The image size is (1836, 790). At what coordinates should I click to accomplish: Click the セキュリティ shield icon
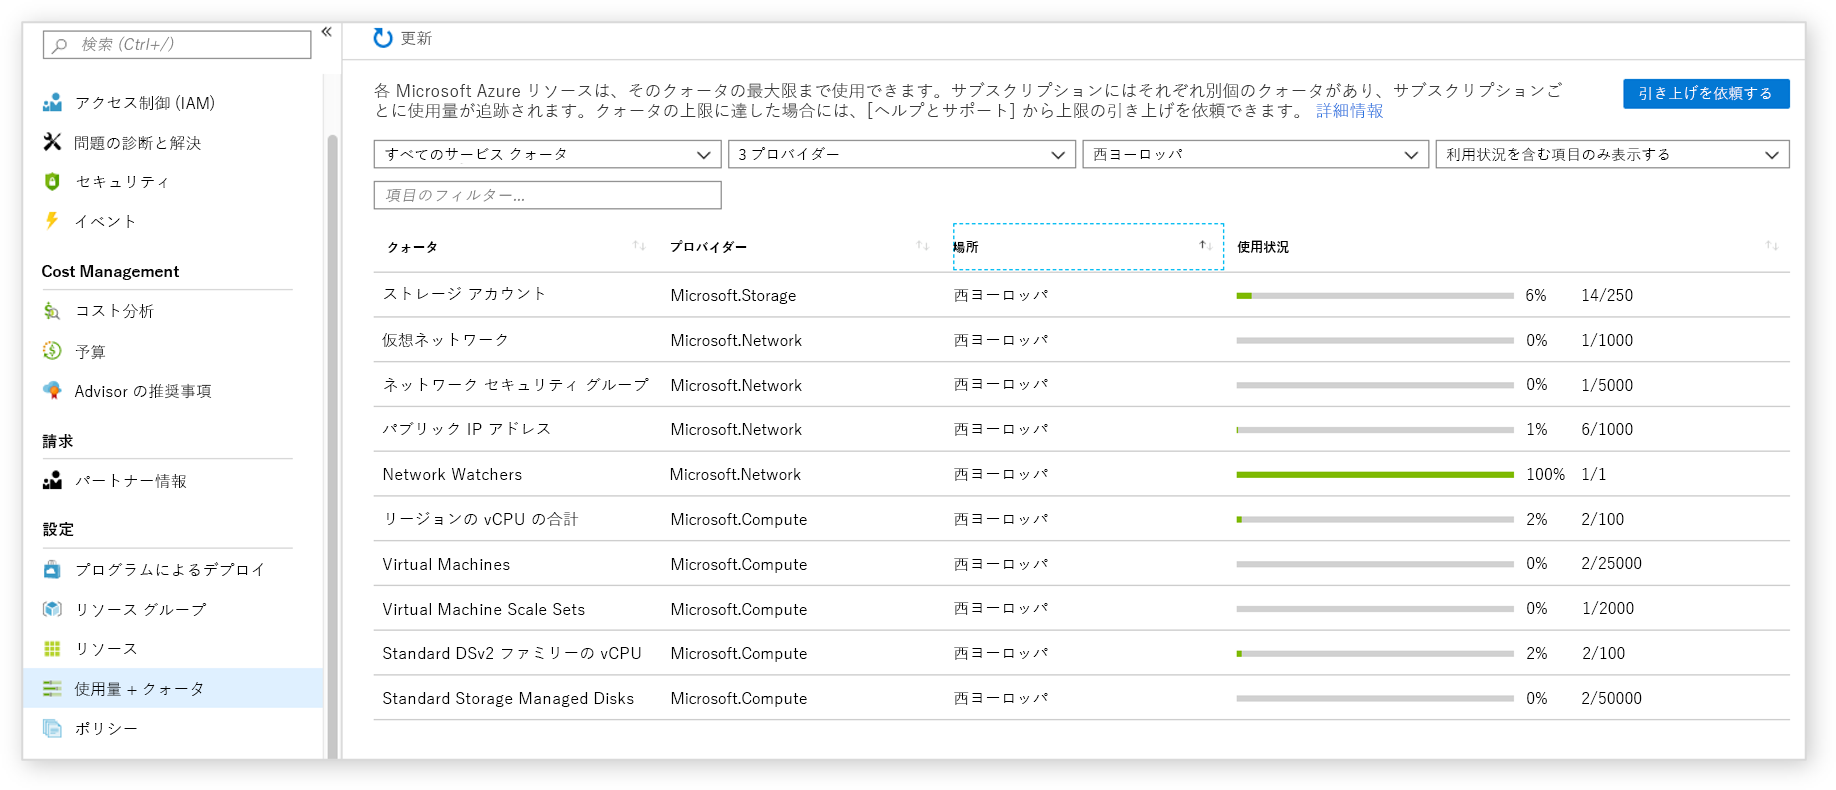[x=53, y=182]
